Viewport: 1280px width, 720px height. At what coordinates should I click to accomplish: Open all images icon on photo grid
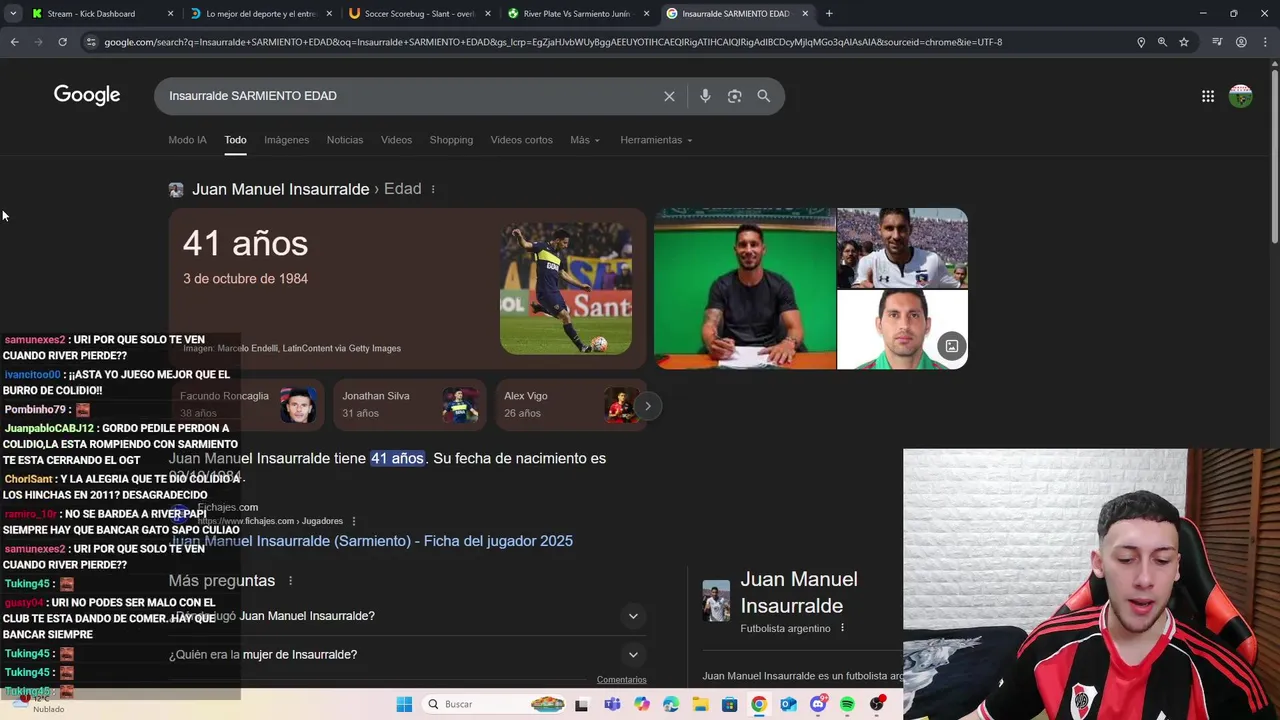click(x=952, y=346)
